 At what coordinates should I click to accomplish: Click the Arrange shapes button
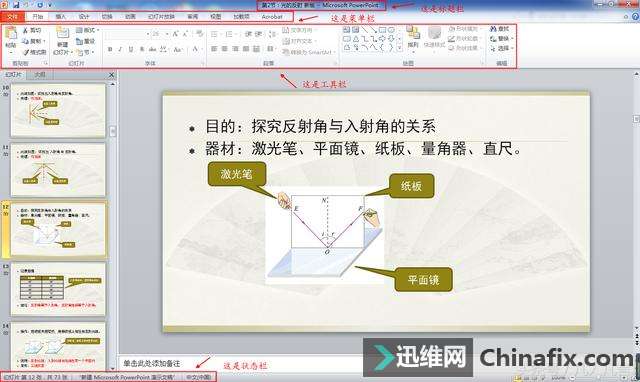point(413,38)
